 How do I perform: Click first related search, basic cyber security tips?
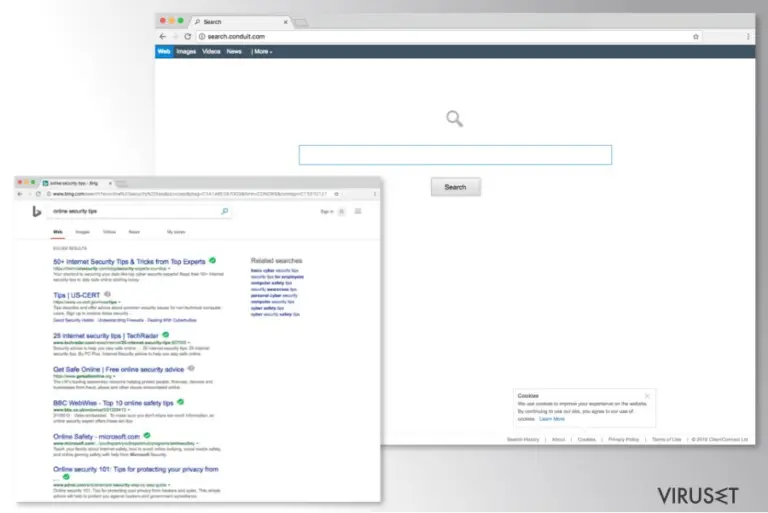tap(275, 270)
